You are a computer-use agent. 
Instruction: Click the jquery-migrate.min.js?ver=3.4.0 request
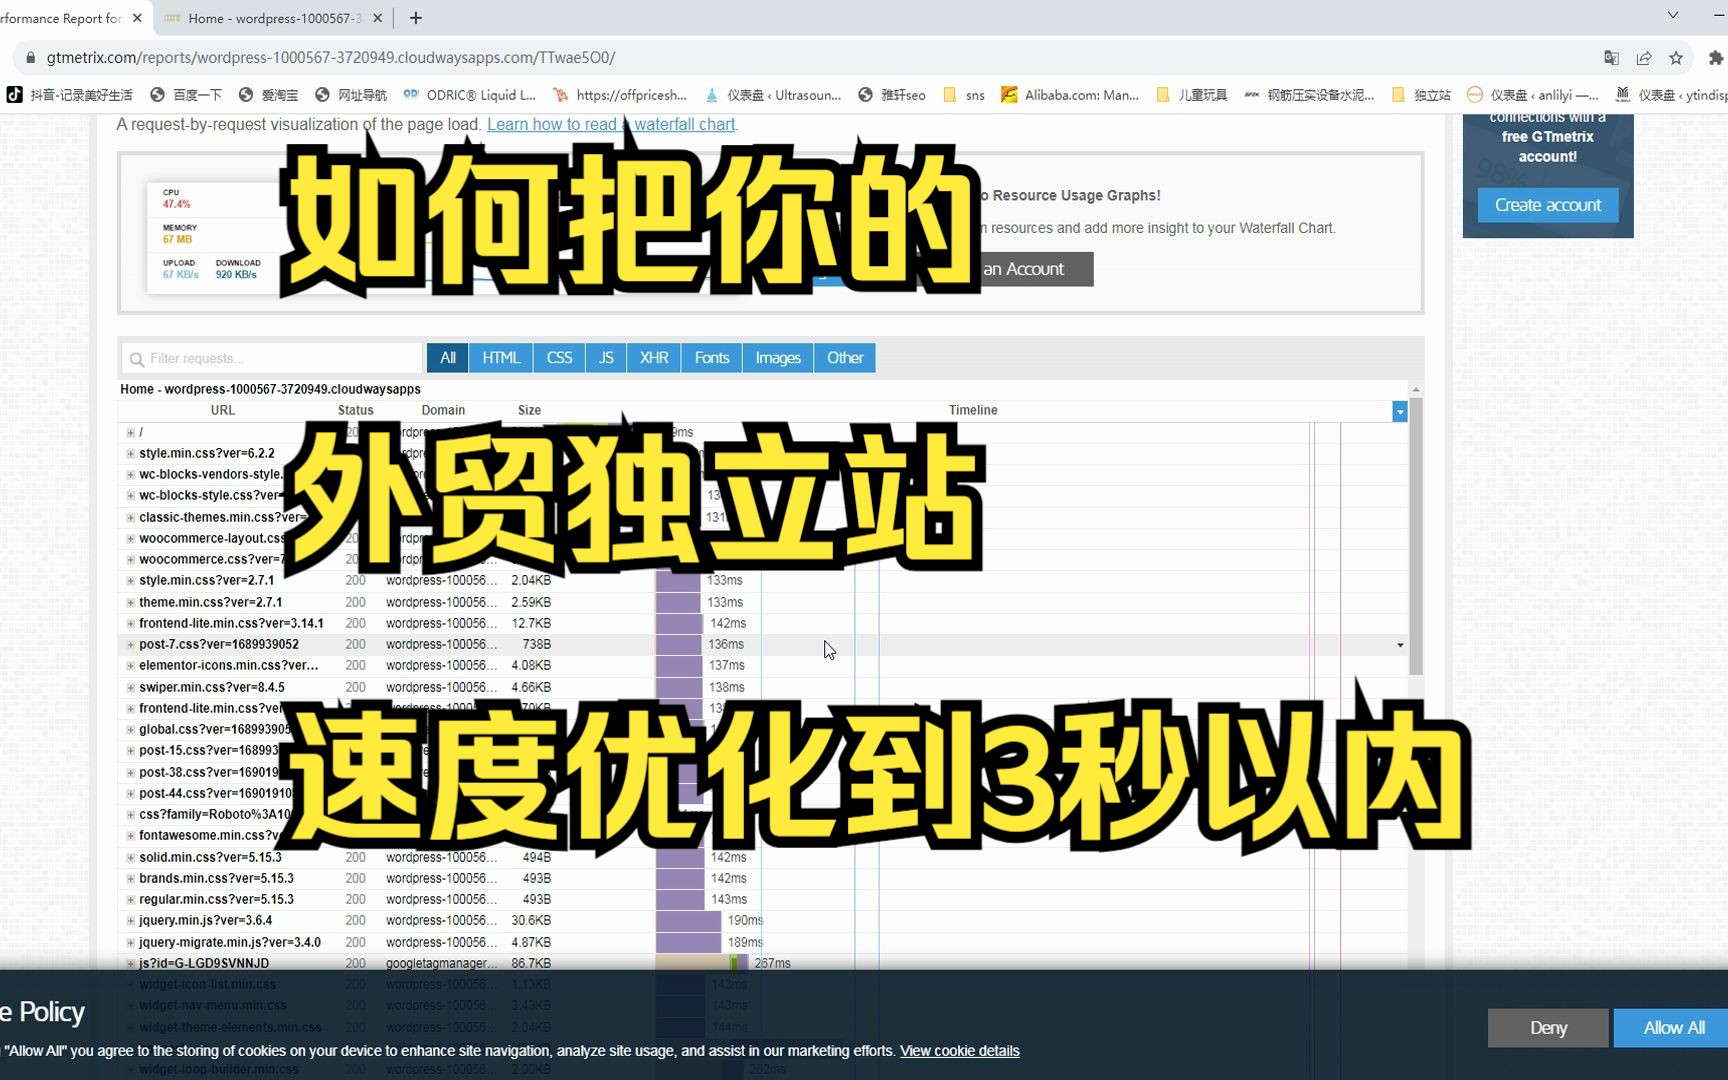[230, 943]
